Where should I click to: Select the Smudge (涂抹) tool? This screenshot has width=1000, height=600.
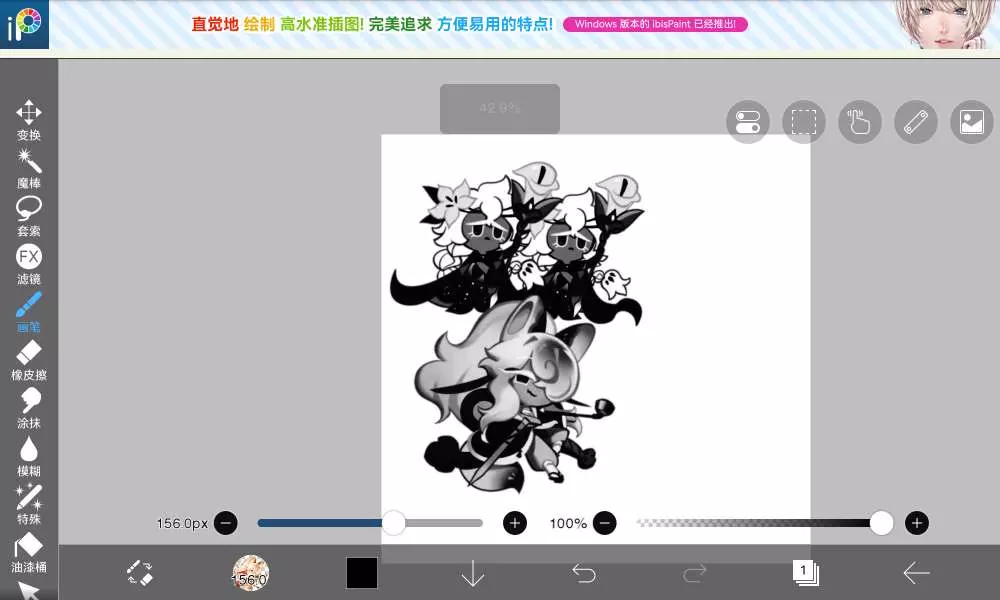pyautogui.click(x=29, y=409)
